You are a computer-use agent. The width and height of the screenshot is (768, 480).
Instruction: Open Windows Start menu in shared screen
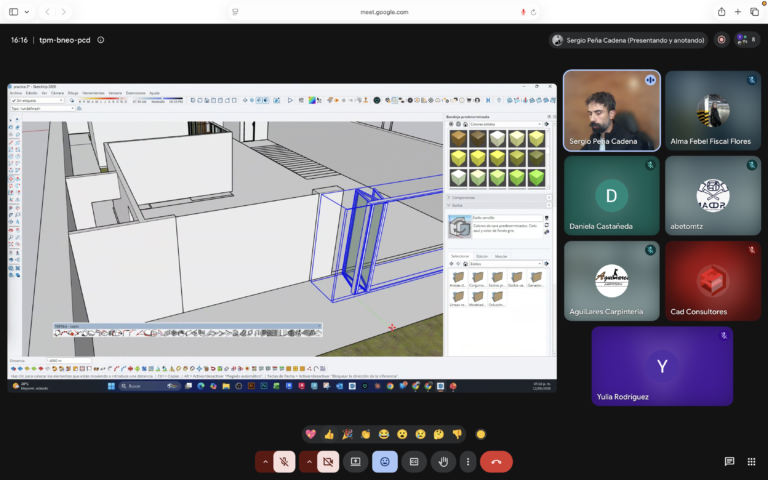coord(111,386)
